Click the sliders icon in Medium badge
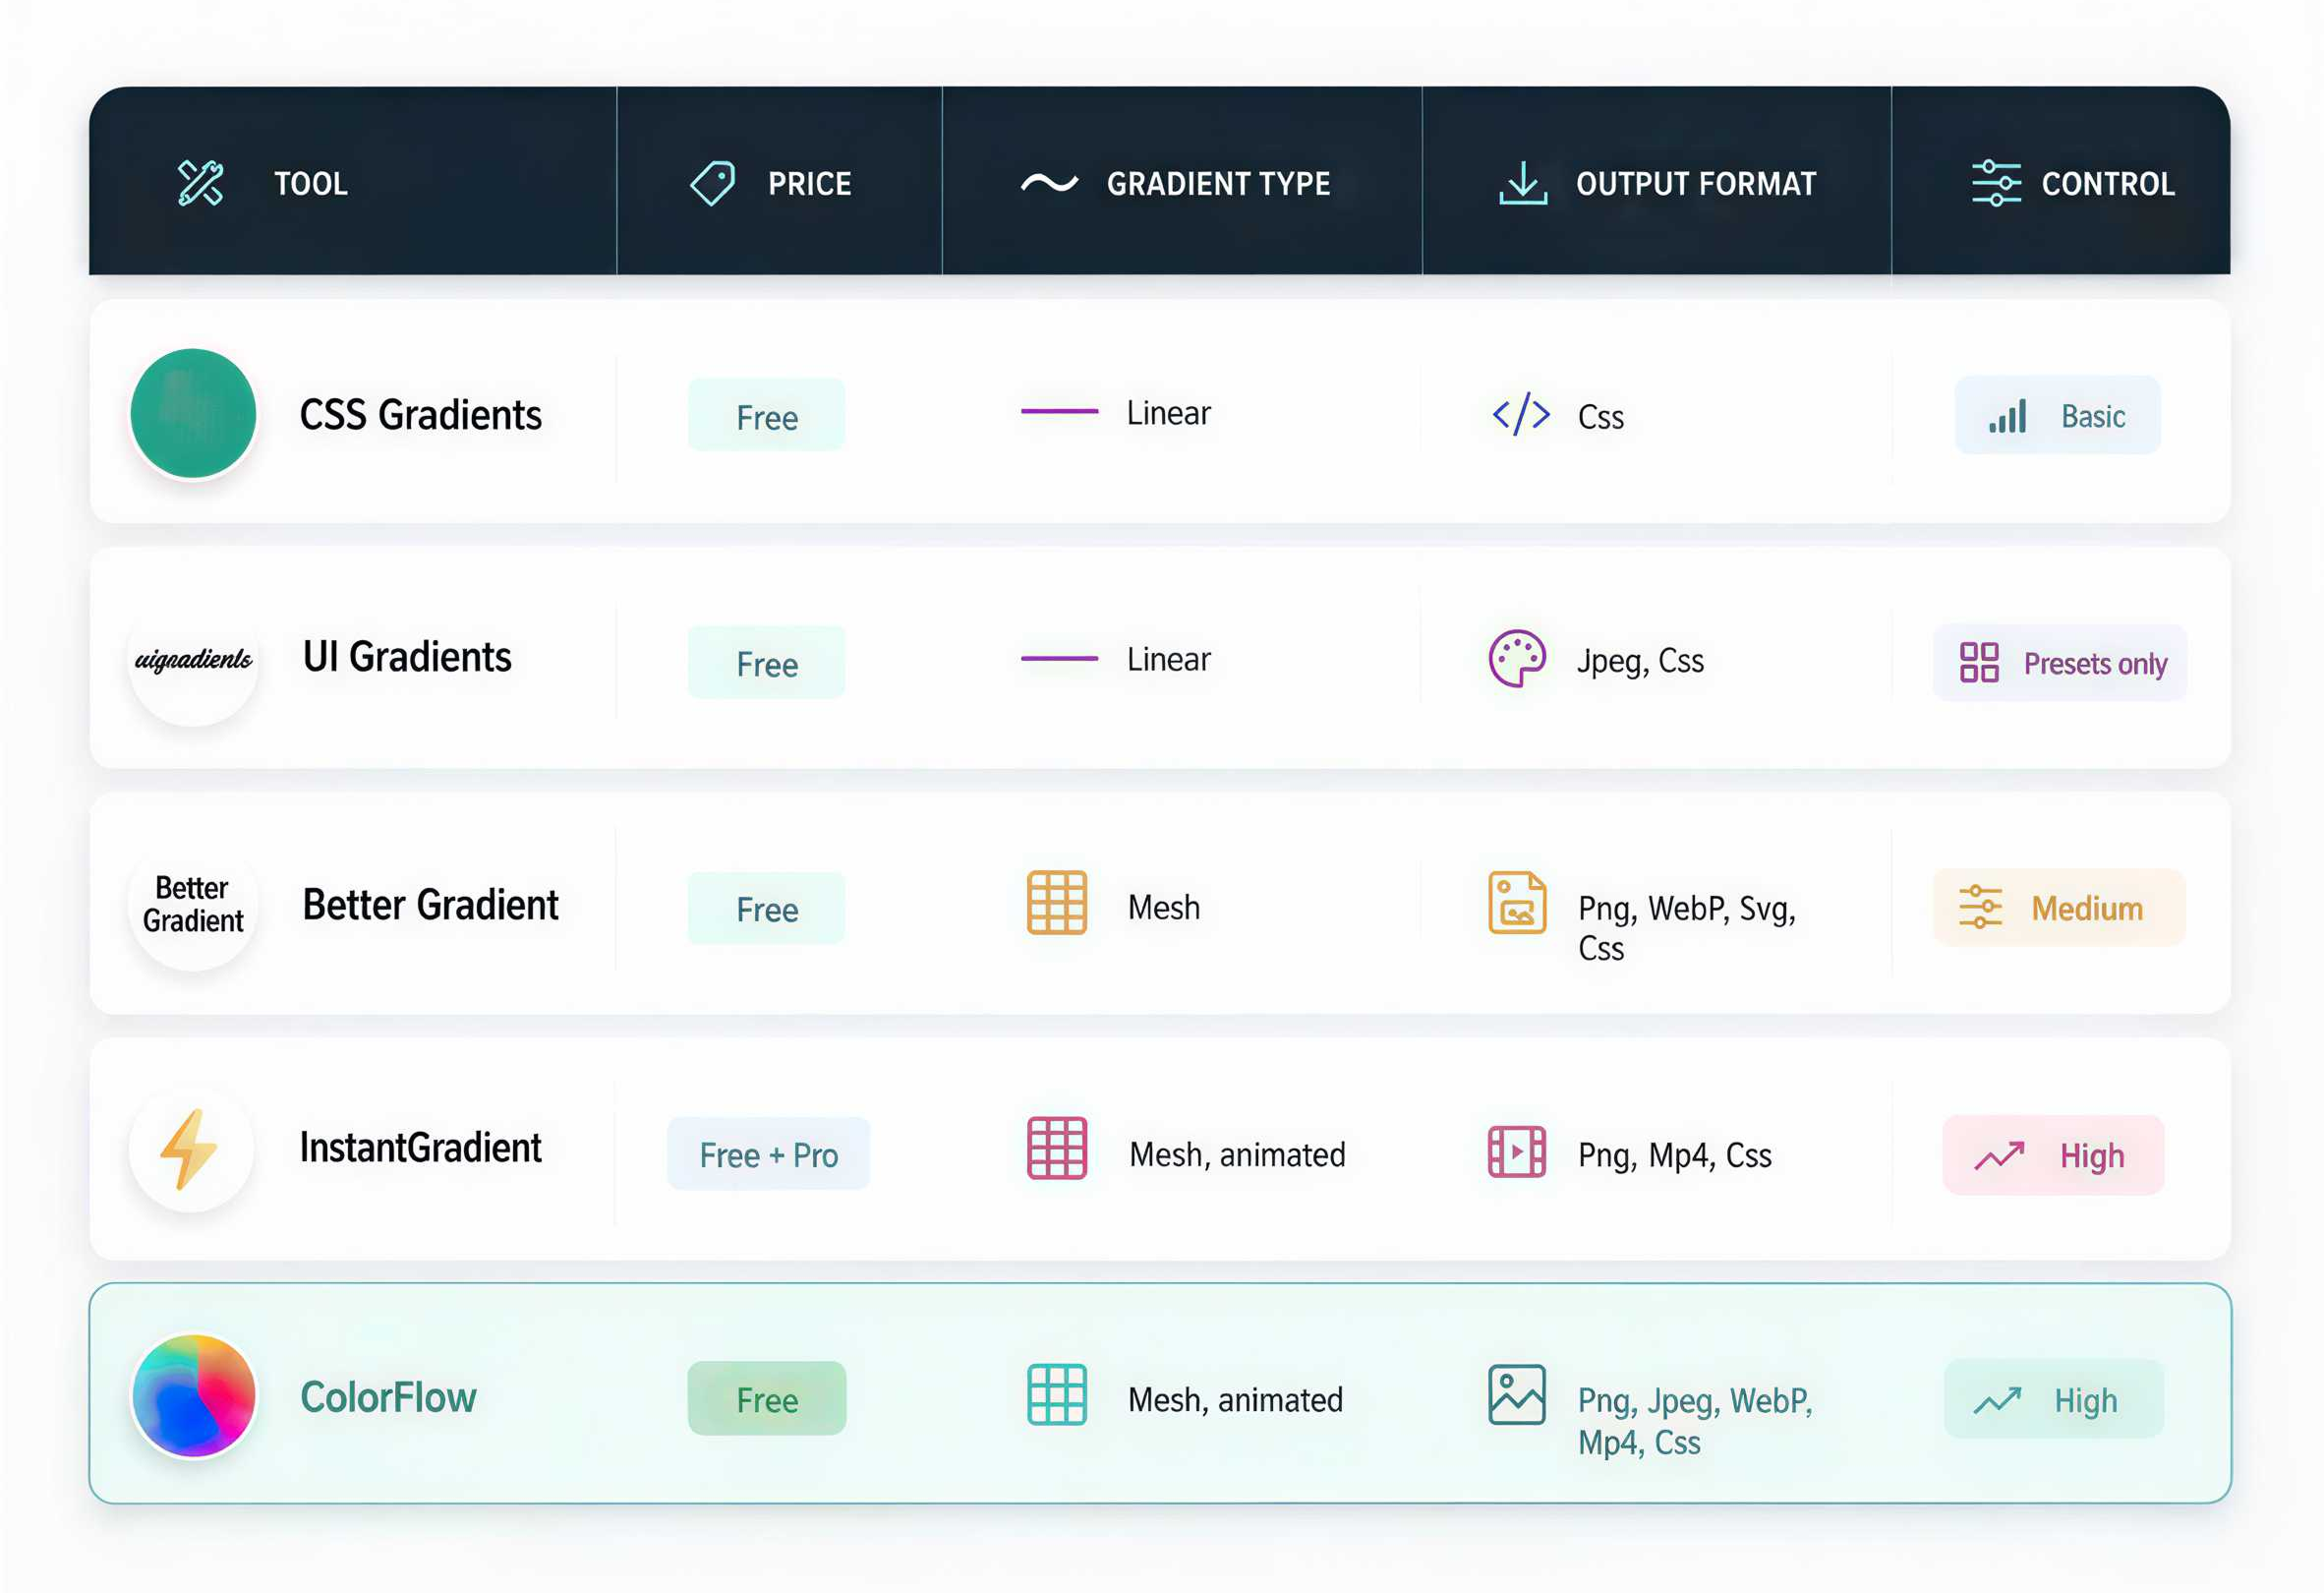 [1980, 907]
